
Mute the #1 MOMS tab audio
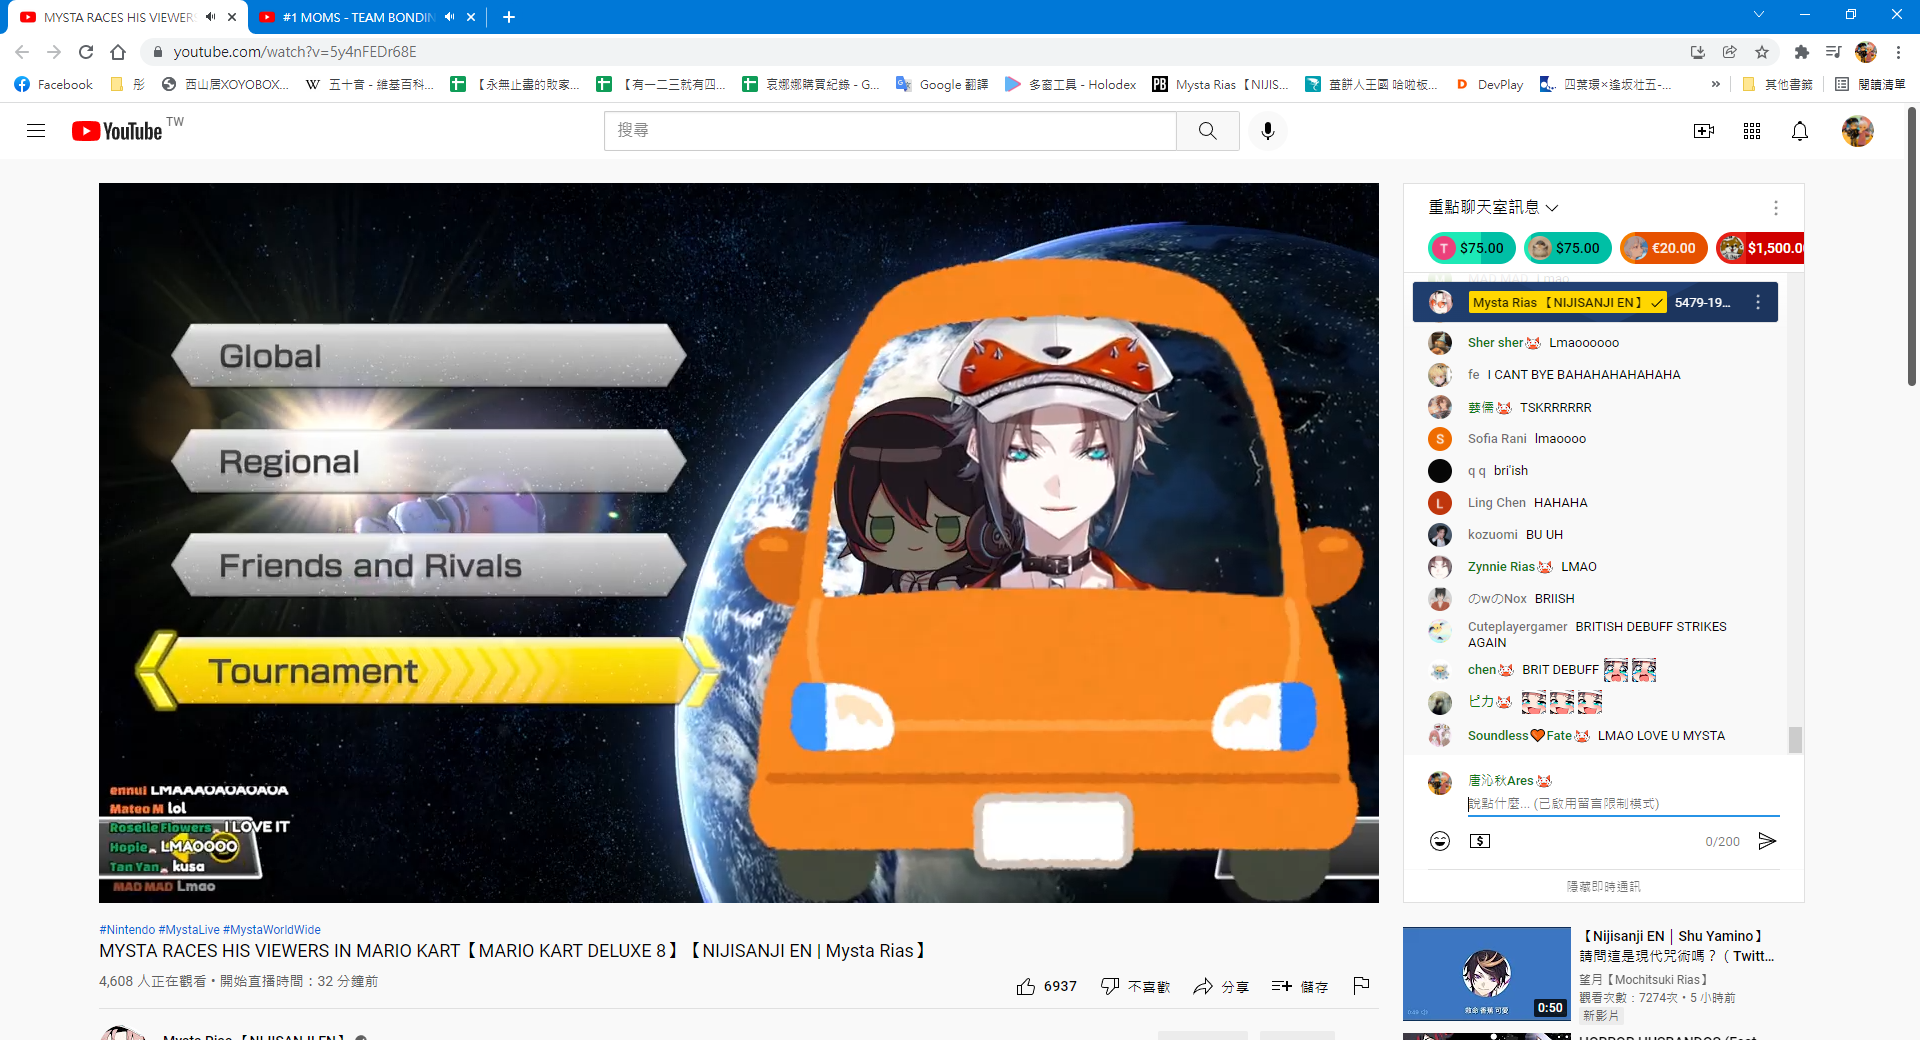(449, 17)
